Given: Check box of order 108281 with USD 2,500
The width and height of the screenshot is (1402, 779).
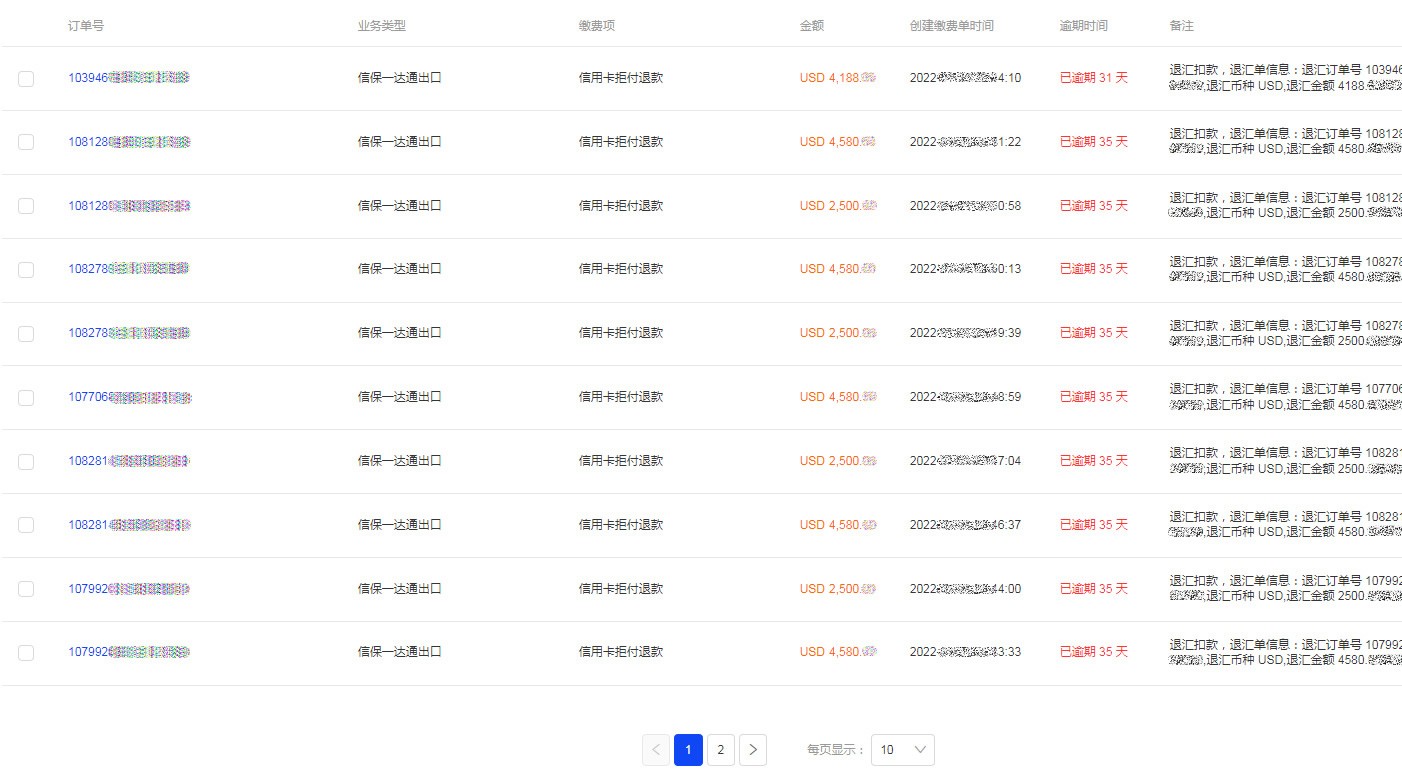Looking at the screenshot, I should click(x=26, y=462).
